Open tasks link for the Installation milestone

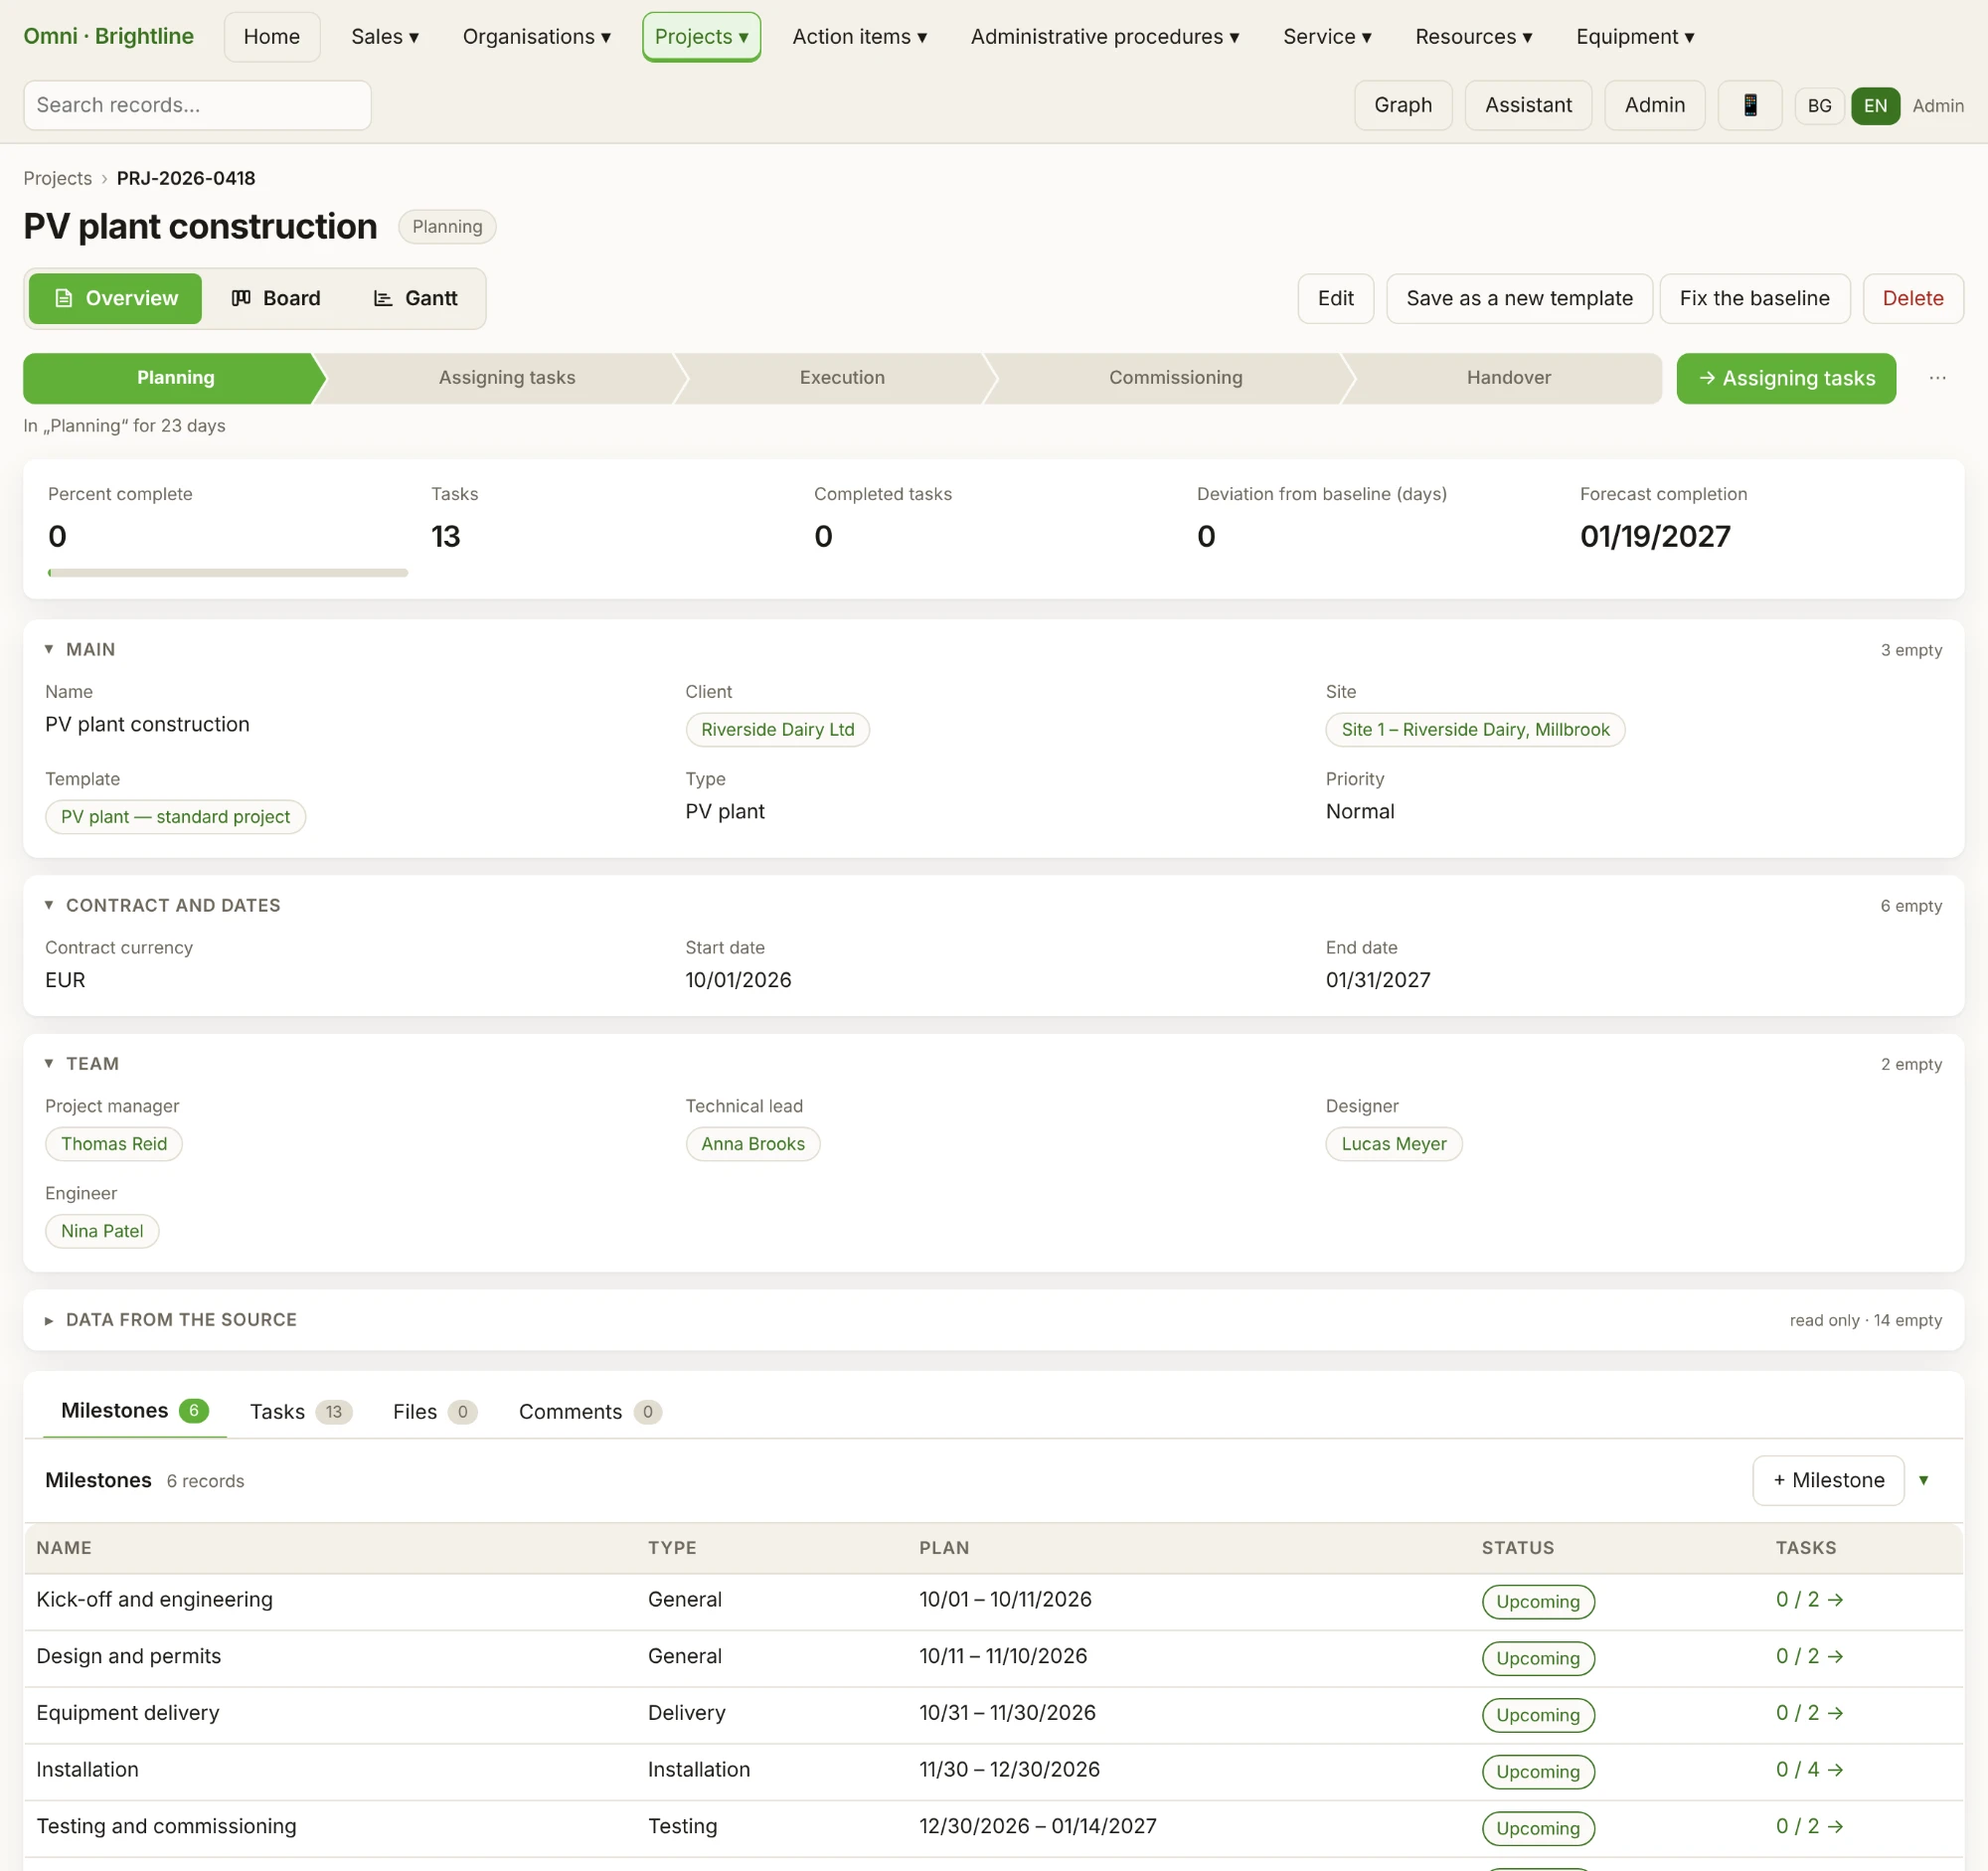pyautogui.click(x=1809, y=1769)
